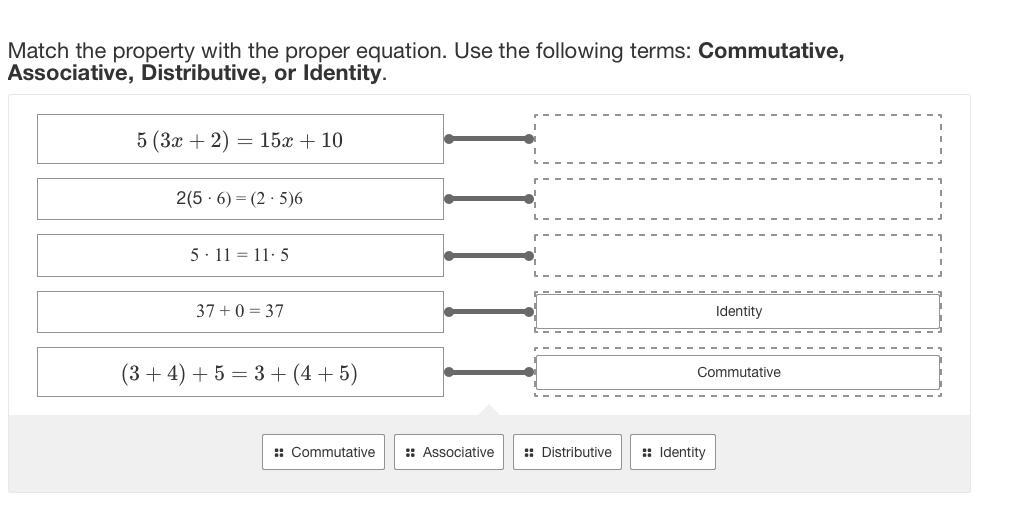
Task: Select the Commutative label in the answer bank
Action: tap(333, 453)
